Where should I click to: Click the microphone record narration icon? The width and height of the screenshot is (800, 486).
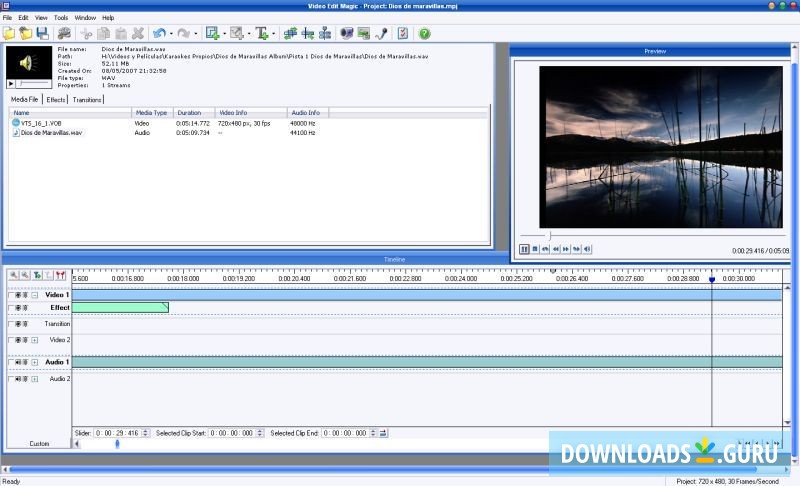tap(381, 33)
